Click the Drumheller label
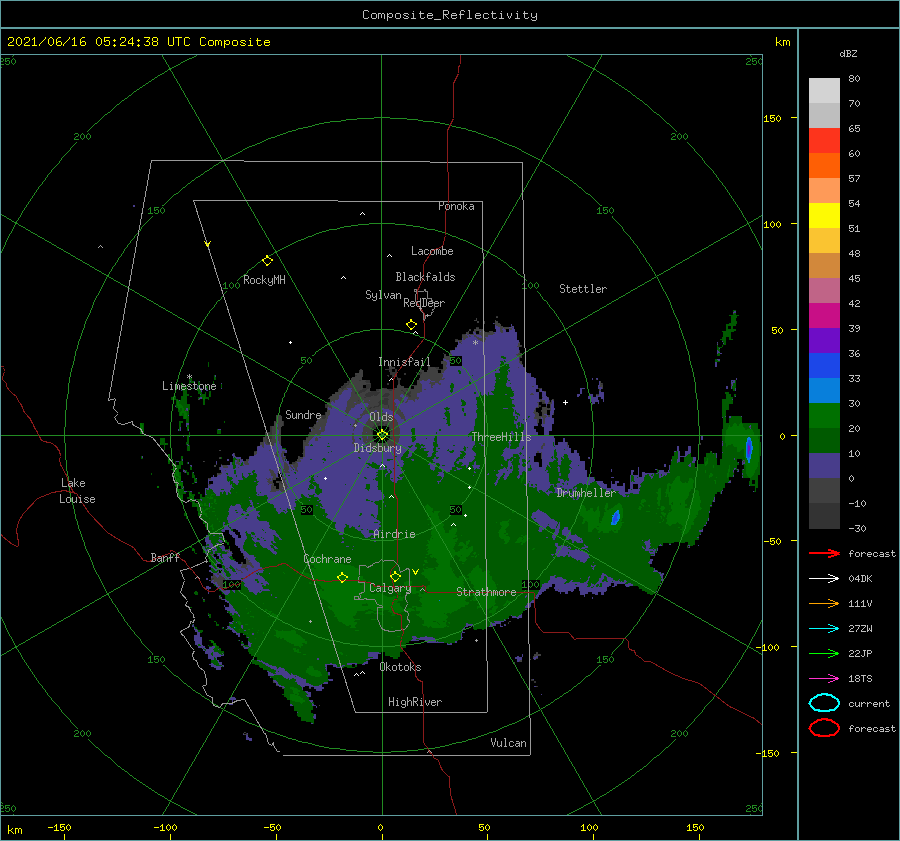Screen dimensions: 900x841 (x=585, y=493)
